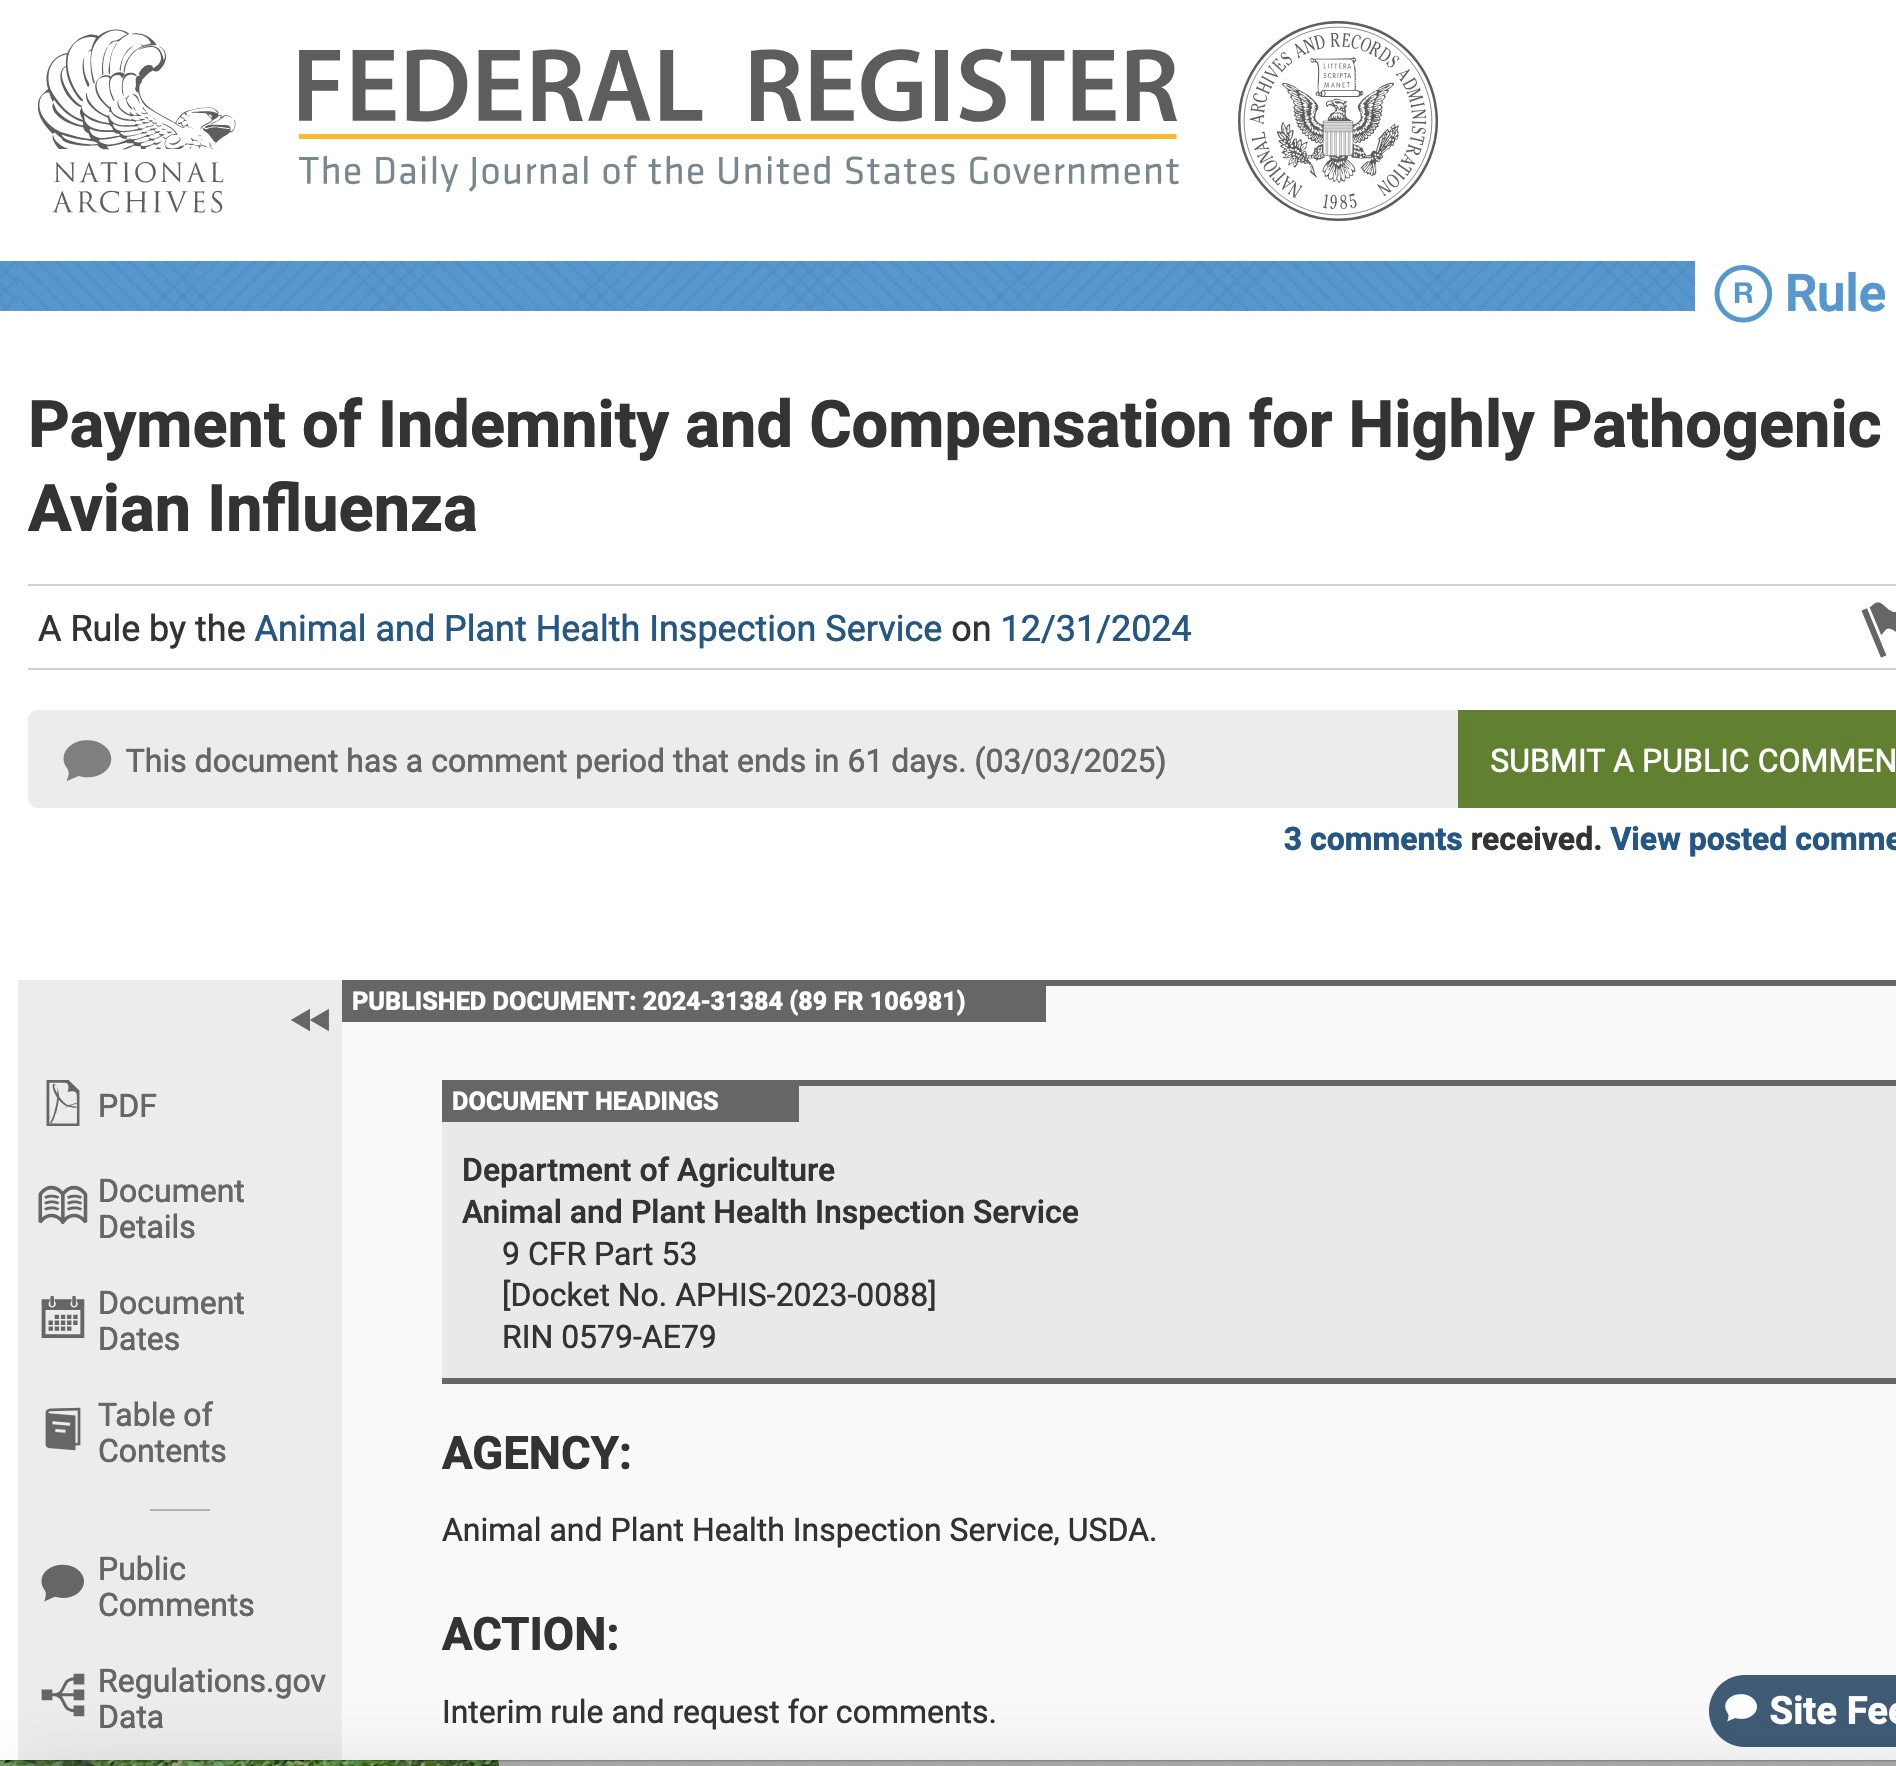Open the View posted comments link
The width and height of the screenshot is (1896, 1766).
click(x=1753, y=839)
